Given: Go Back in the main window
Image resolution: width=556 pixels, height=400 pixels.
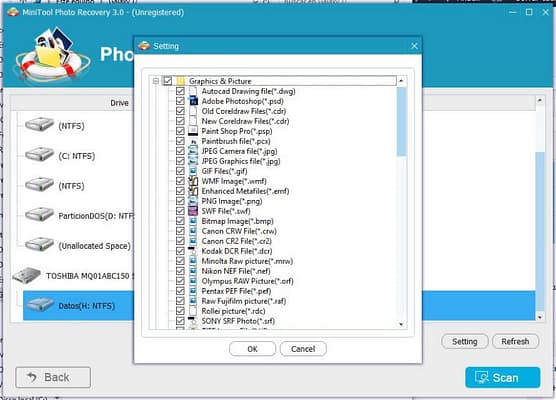Looking at the screenshot, I should pos(53,377).
